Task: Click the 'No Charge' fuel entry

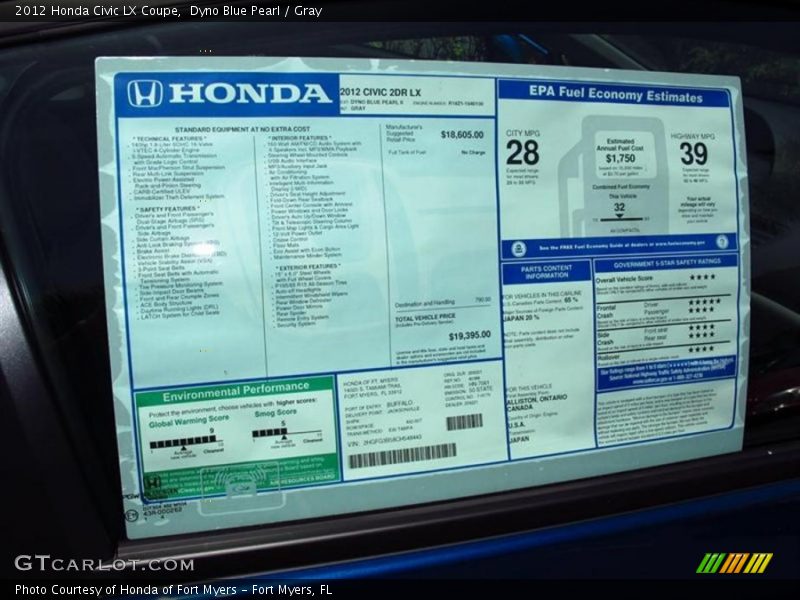Action: click(473, 152)
